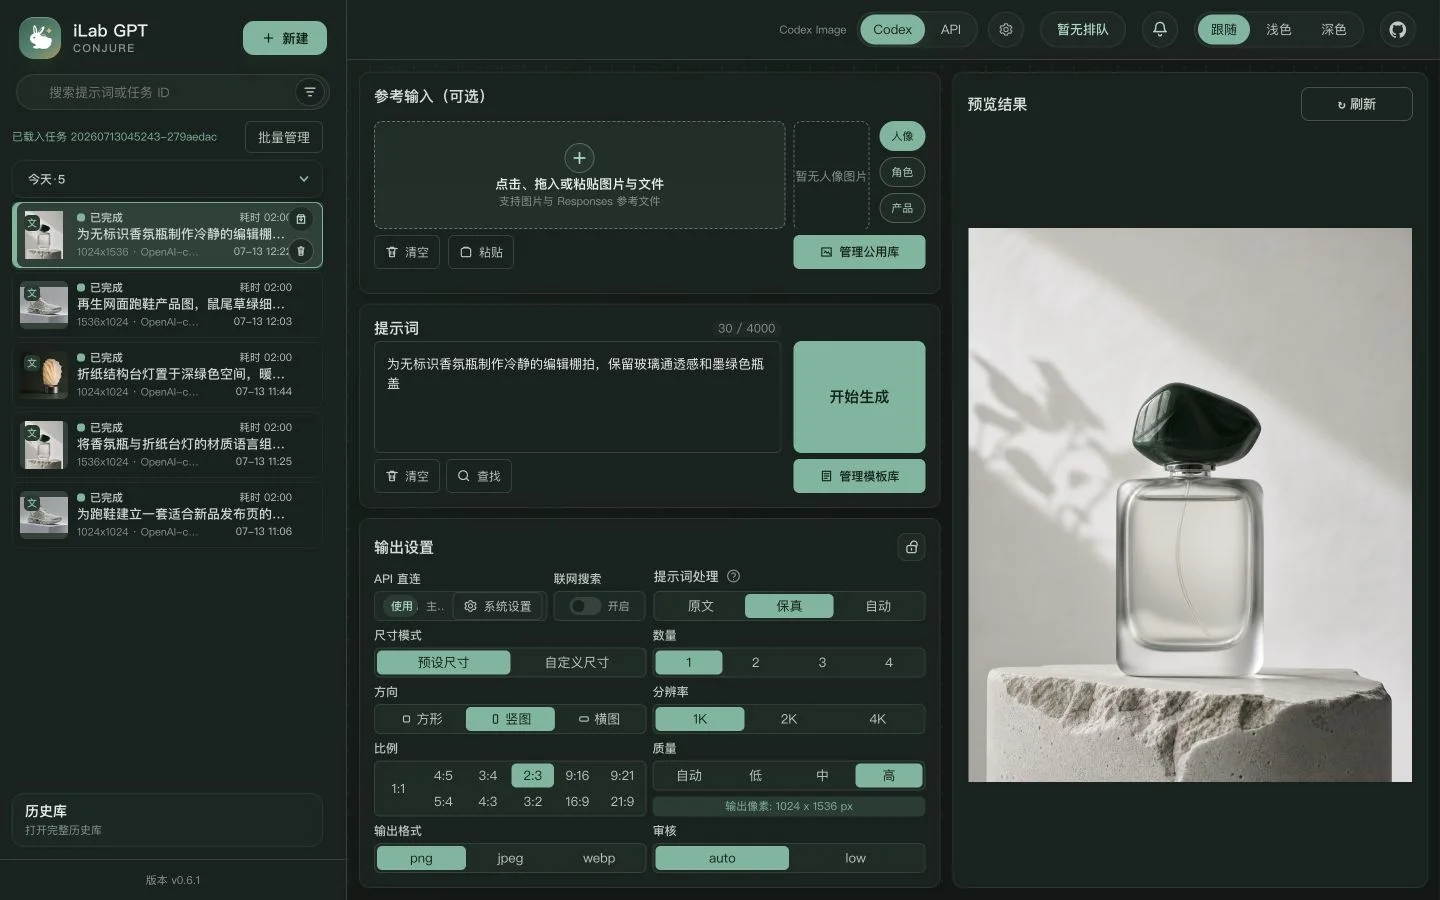Image resolution: width=1440 pixels, height=900 pixels.
Task: Refresh preview with 刷新 button
Action: (x=1357, y=104)
